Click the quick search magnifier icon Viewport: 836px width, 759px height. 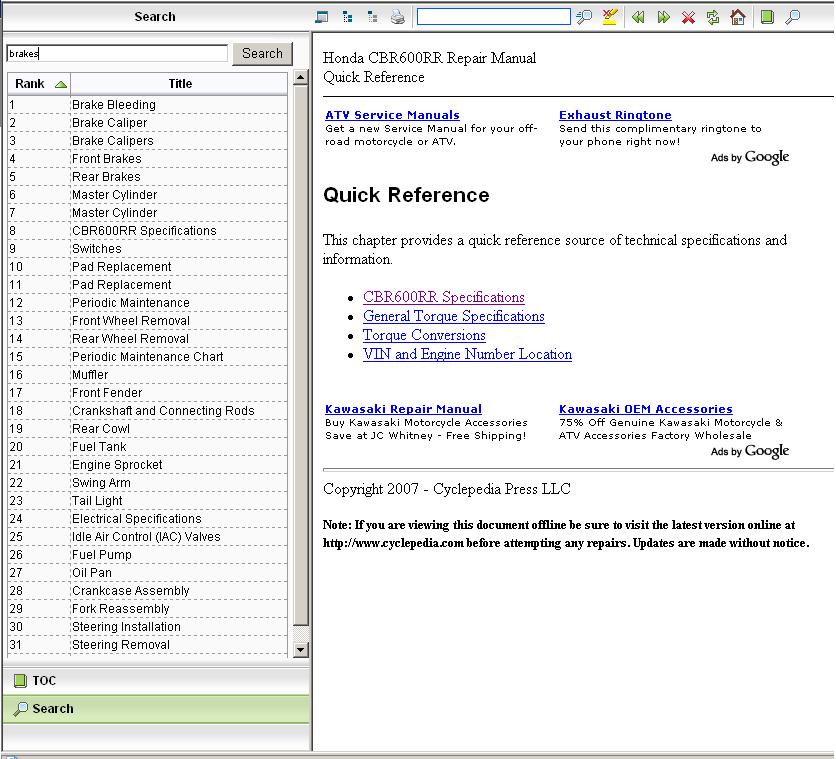coord(584,17)
